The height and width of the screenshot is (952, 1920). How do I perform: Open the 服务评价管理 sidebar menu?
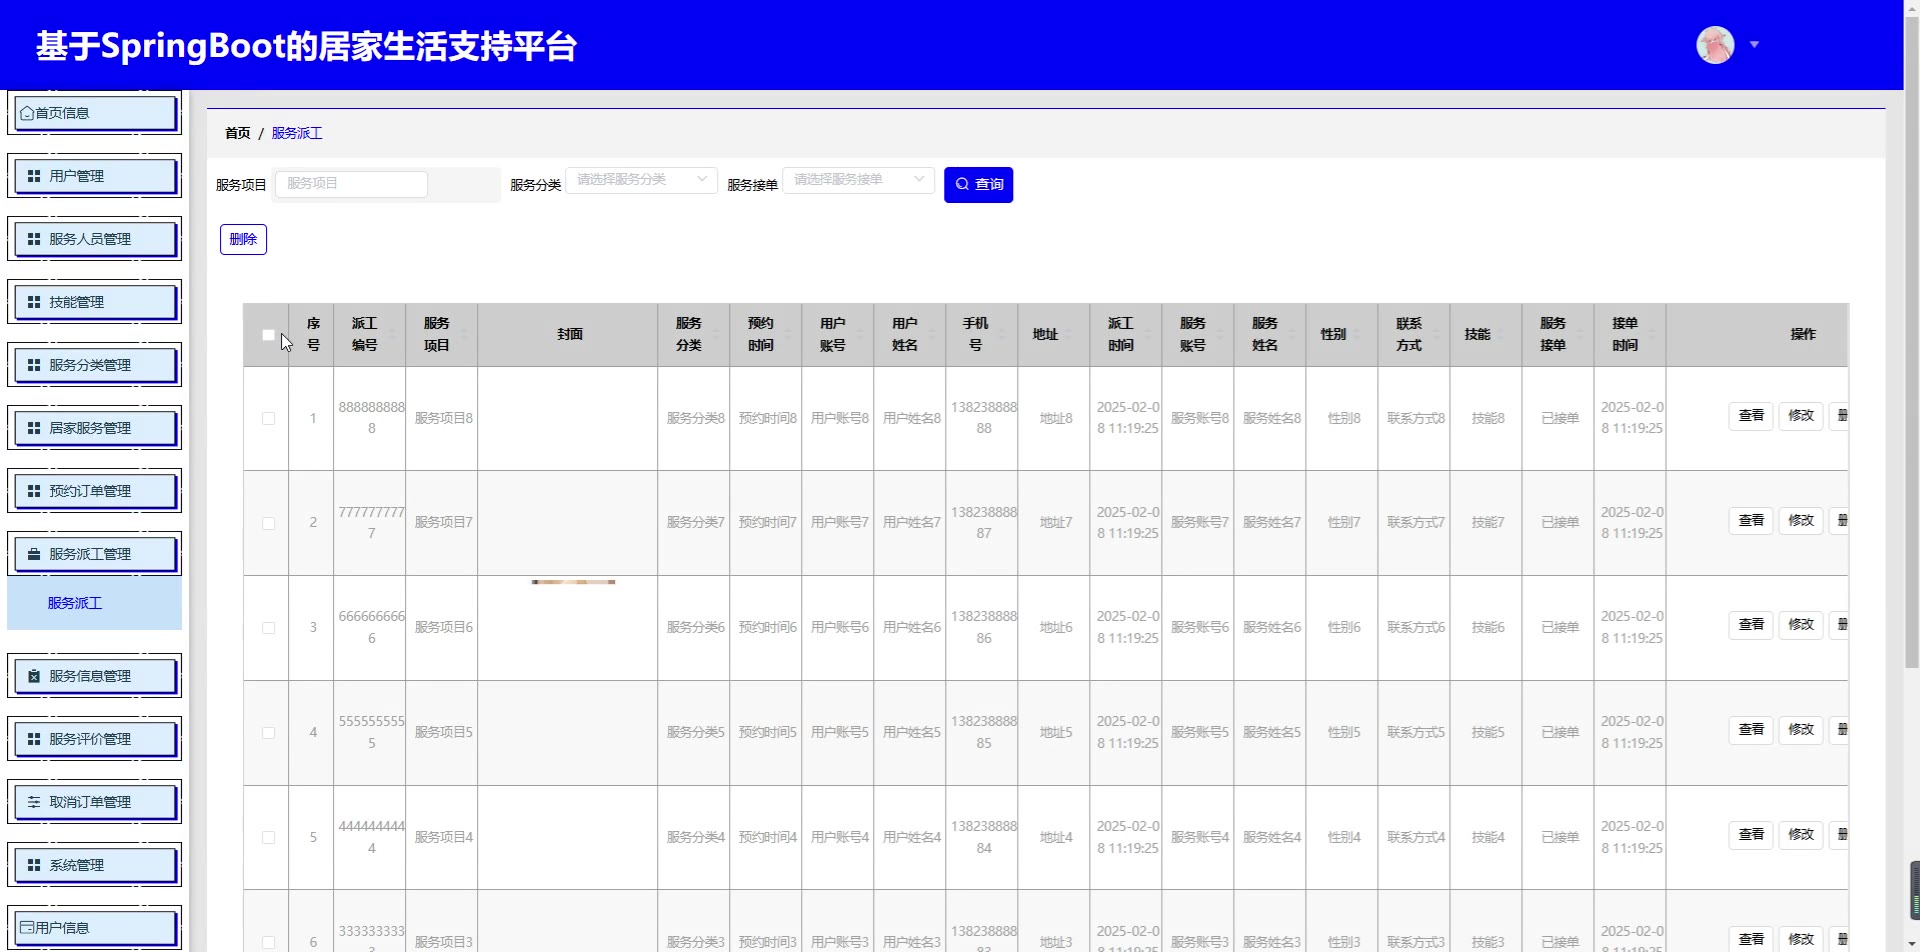pyautogui.click(x=95, y=739)
